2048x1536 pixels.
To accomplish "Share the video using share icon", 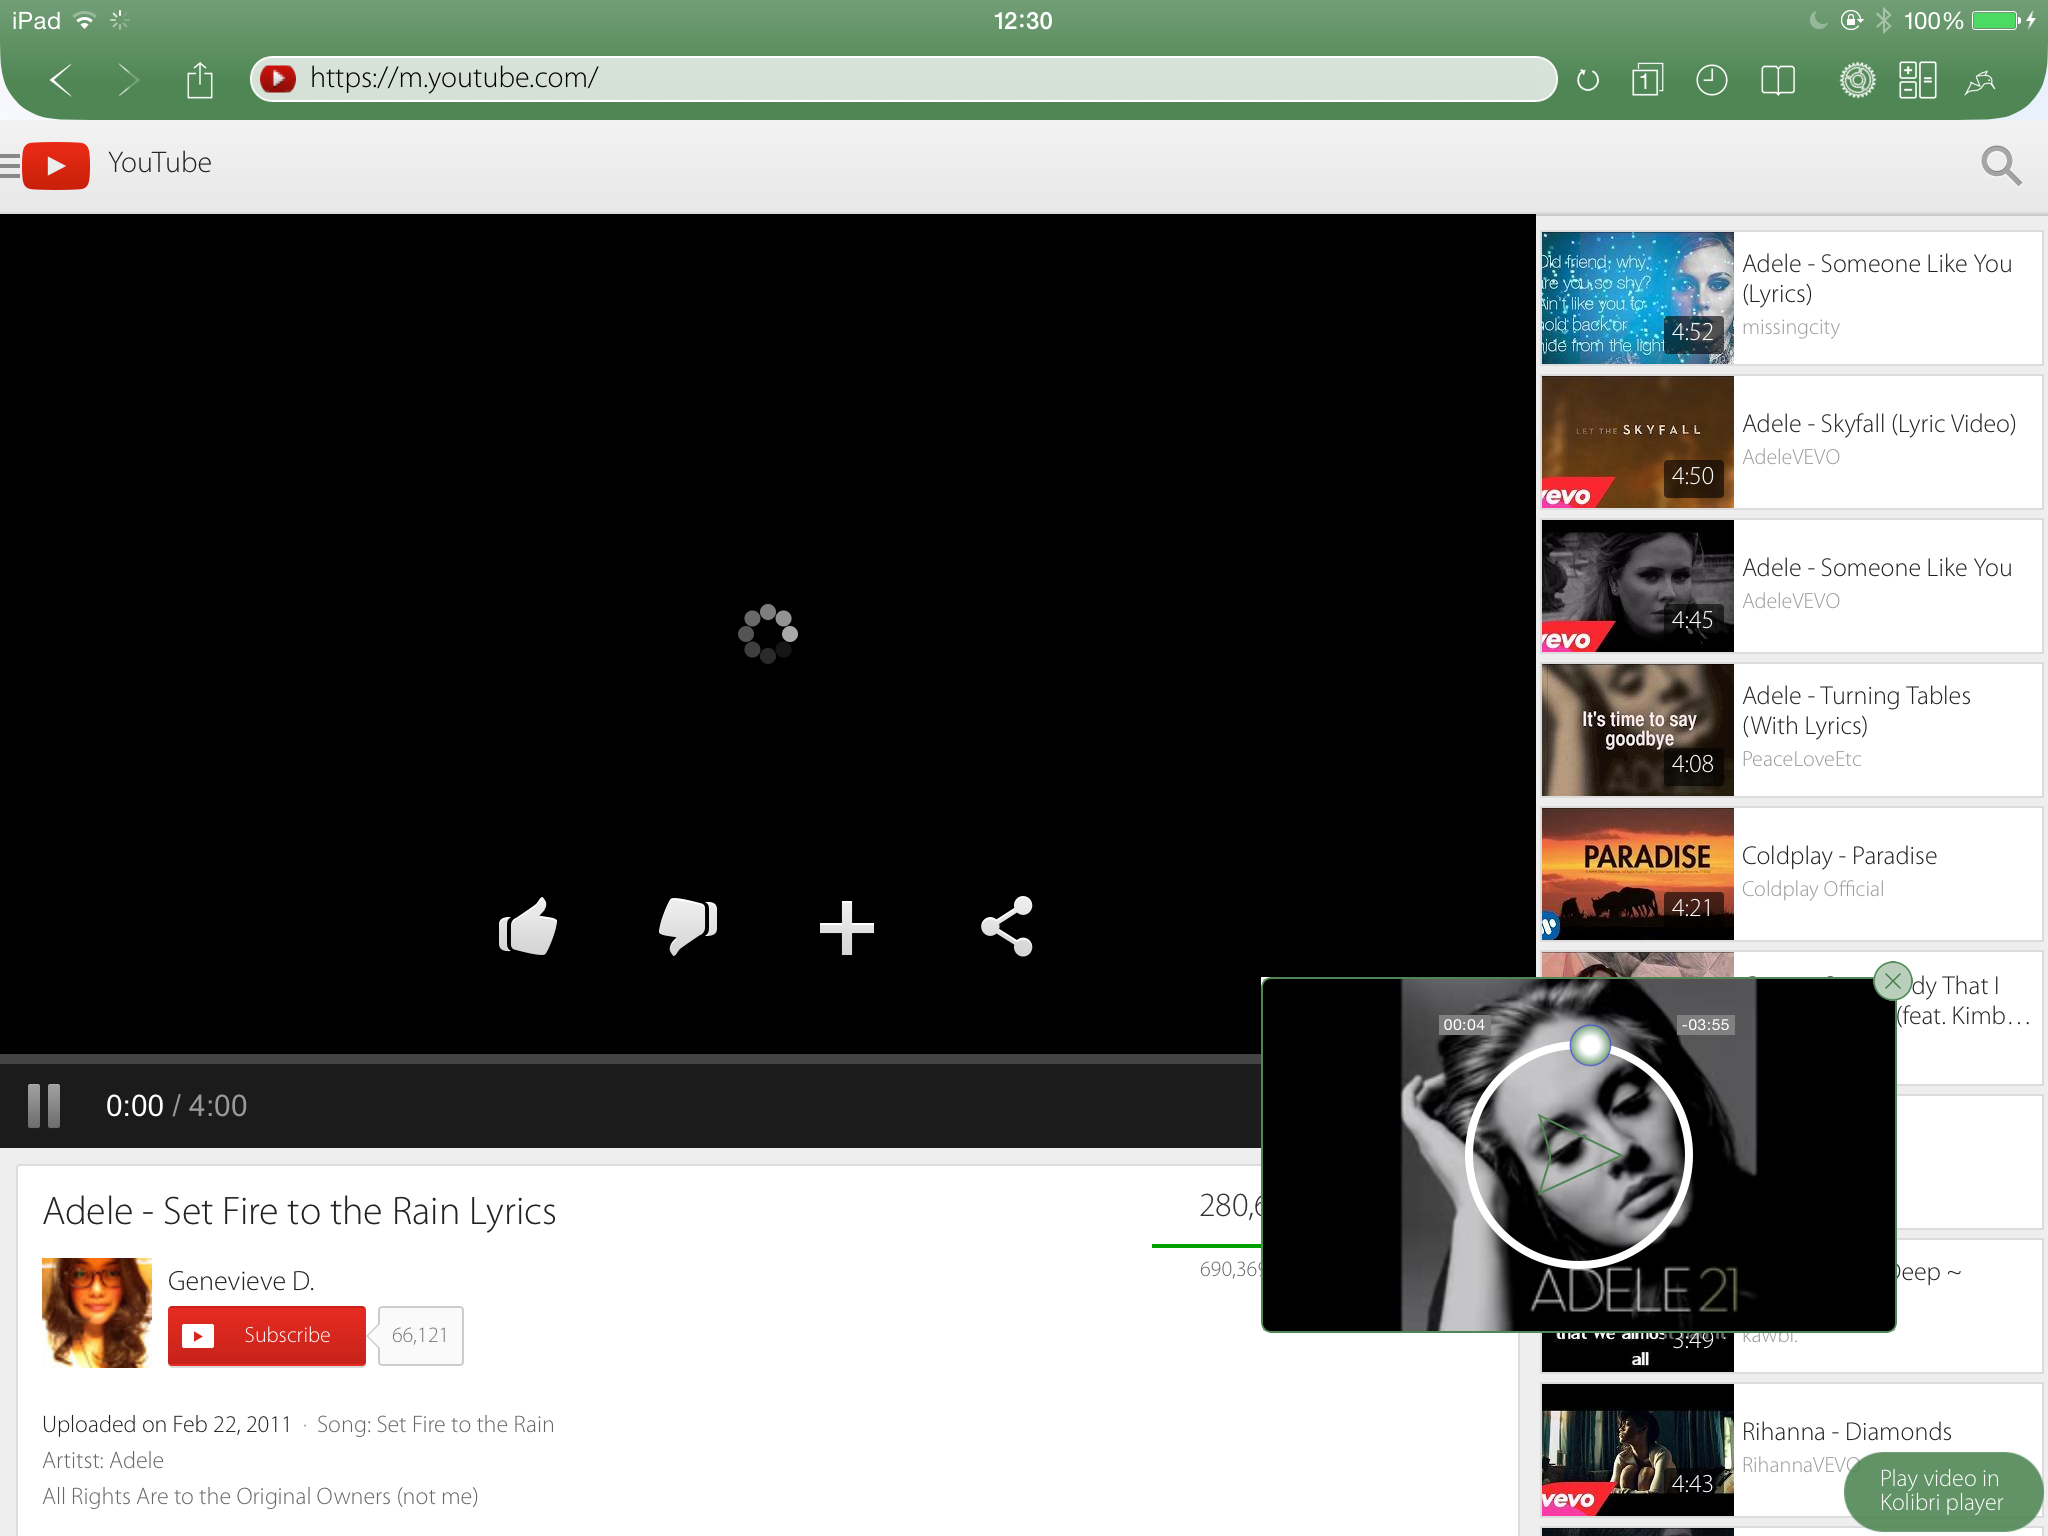I will click(x=1007, y=926).
